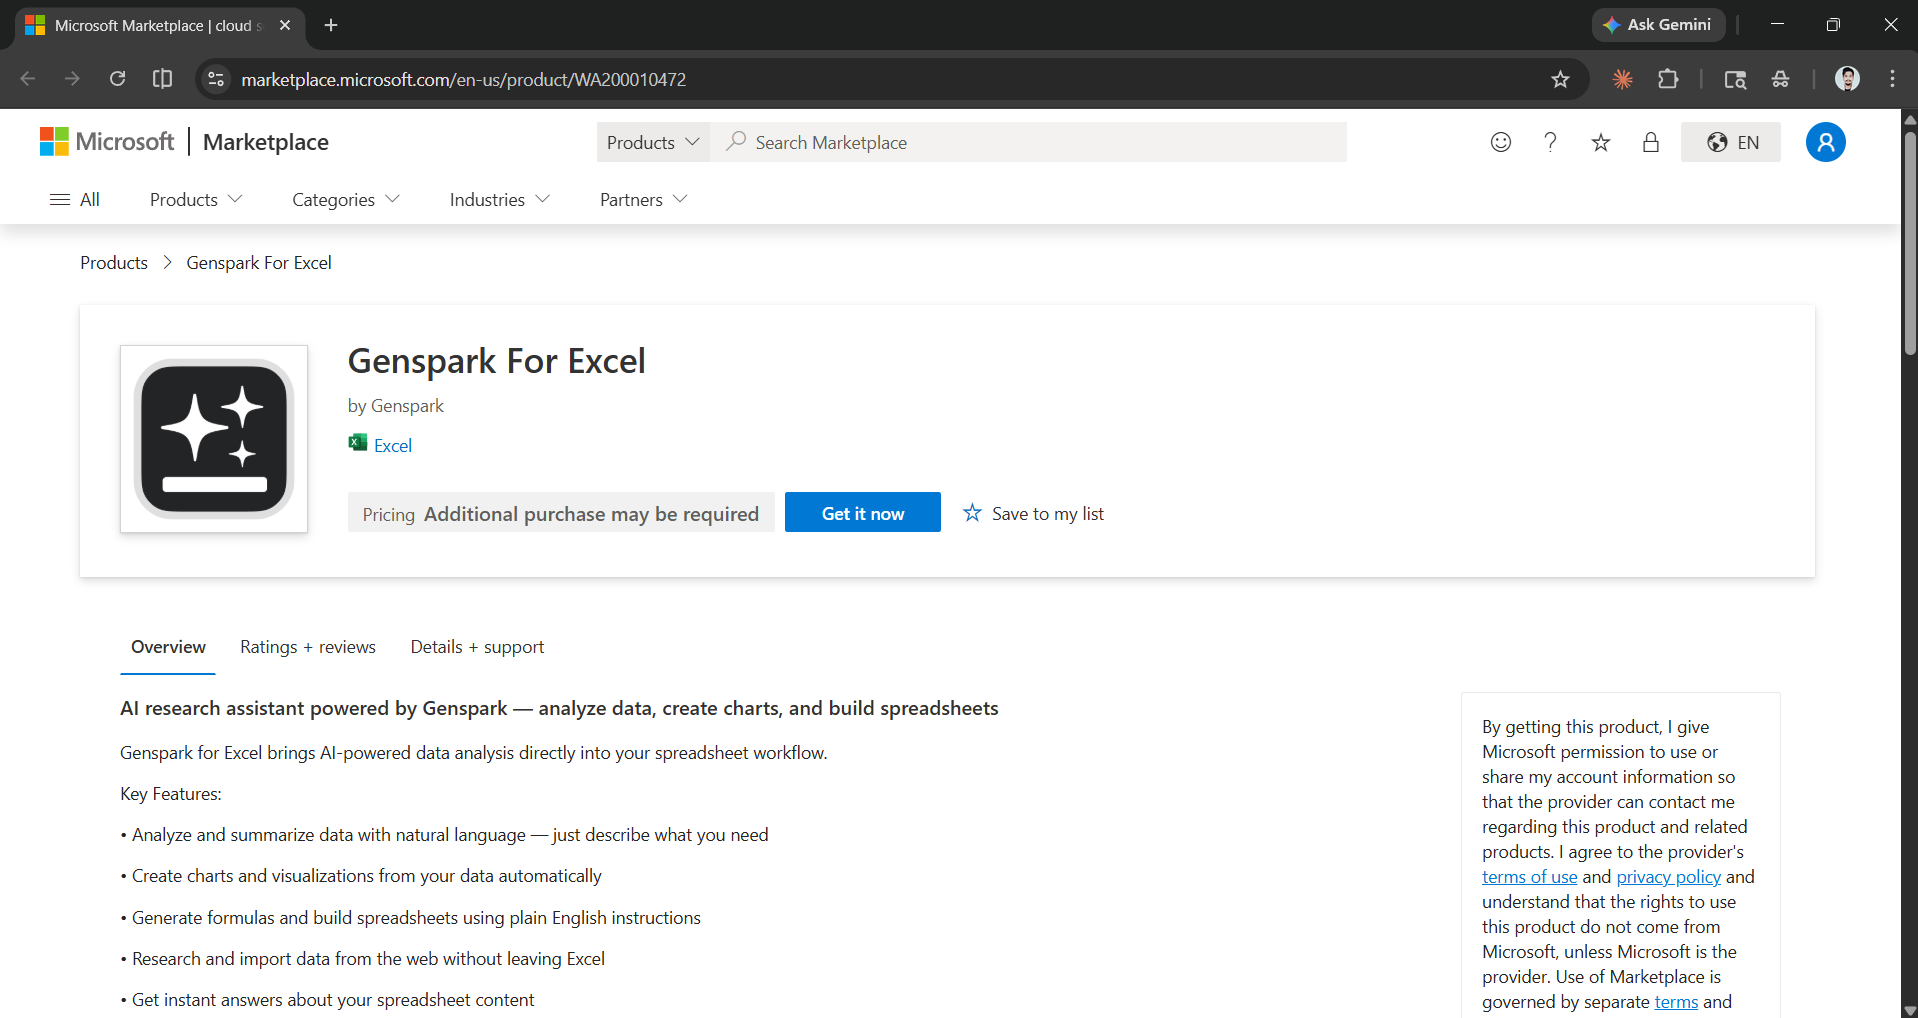Open the orange asterisk extension icon

[x=1622, y=79]
